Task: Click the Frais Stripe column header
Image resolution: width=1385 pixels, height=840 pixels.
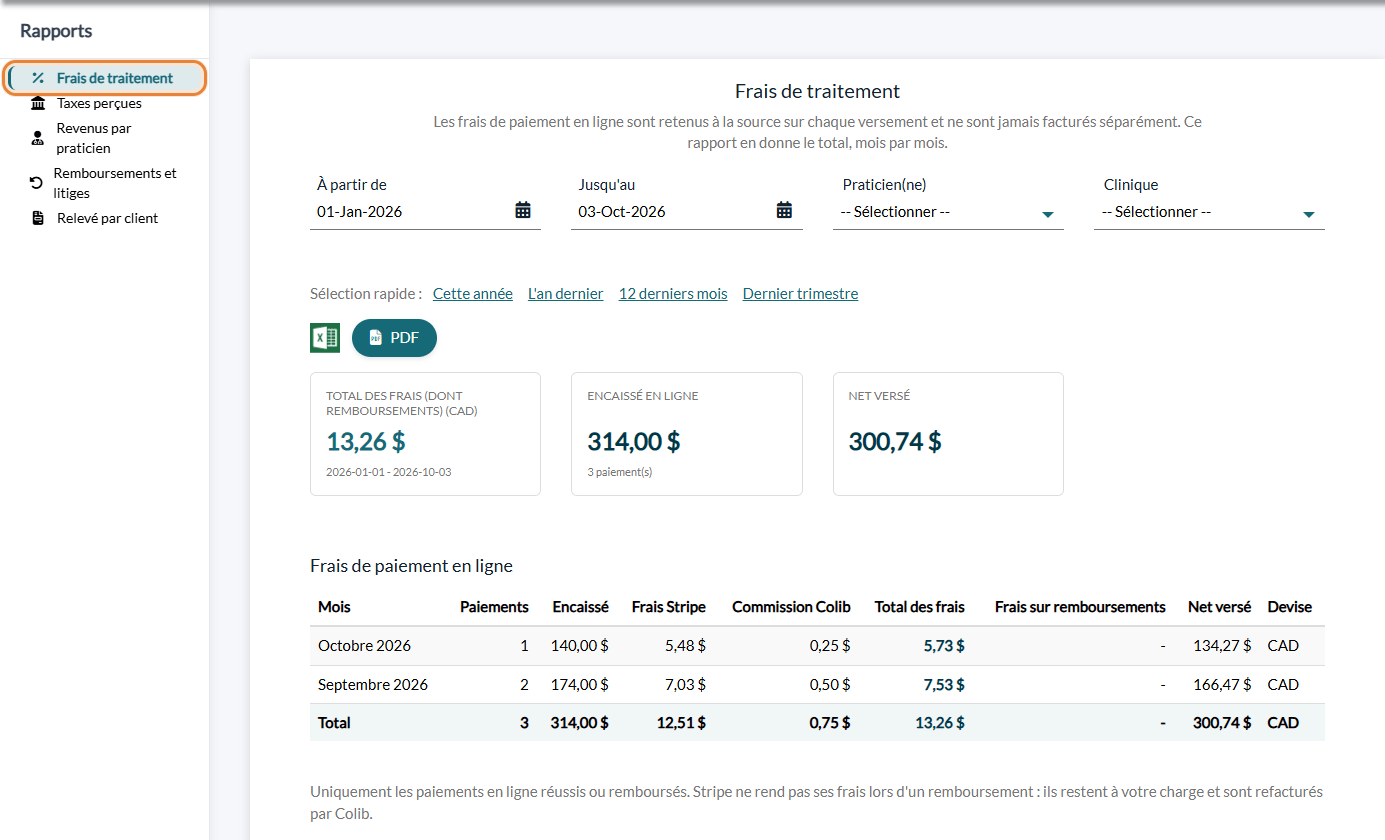Action: click(x=669, y=607)
